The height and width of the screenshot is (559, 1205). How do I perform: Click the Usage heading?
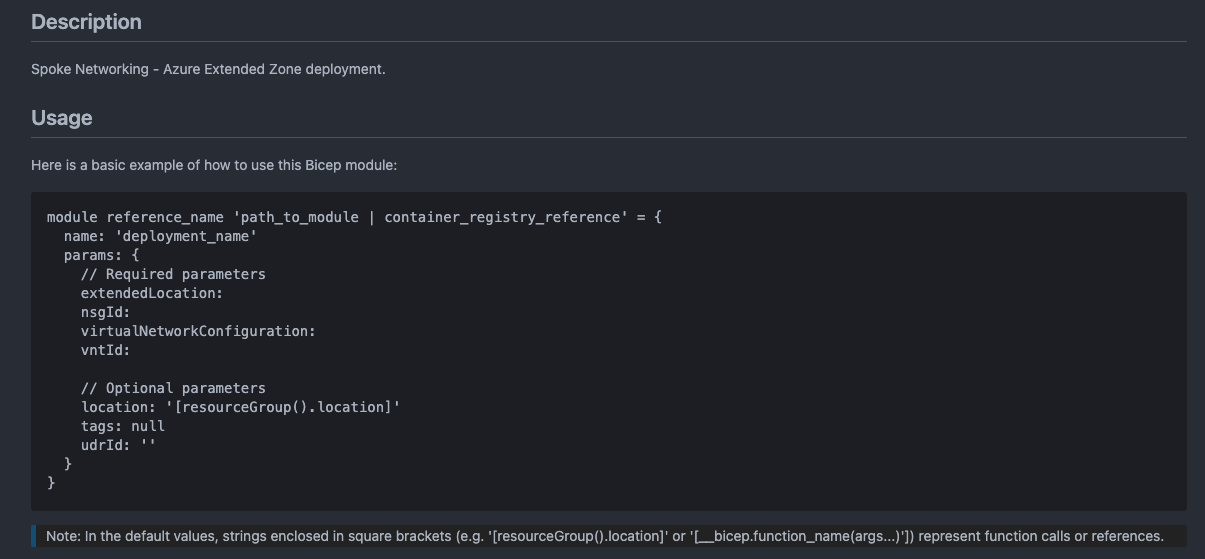(x=61, y=118)
